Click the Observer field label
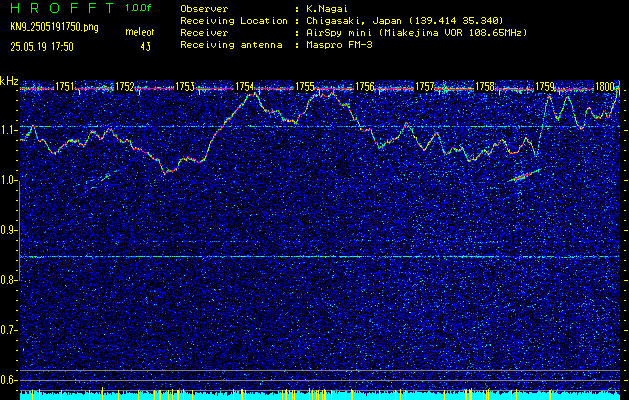The image size is (629, 400). 204,8
